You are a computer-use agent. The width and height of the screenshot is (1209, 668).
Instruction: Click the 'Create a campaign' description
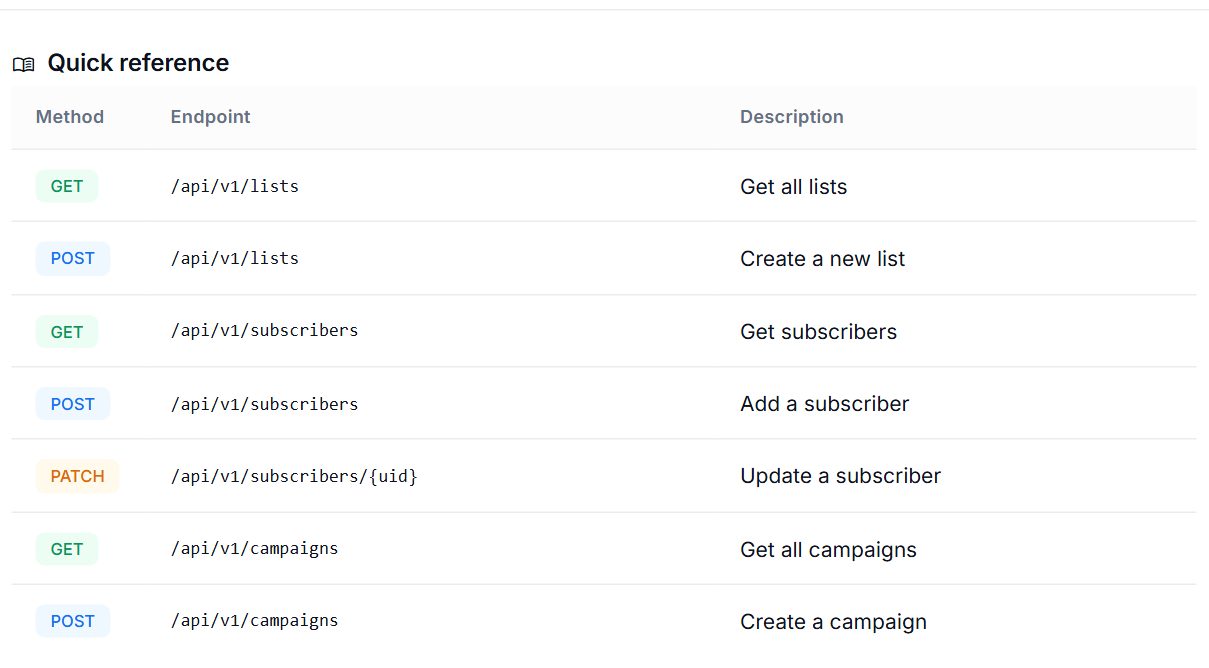point(834,622)
